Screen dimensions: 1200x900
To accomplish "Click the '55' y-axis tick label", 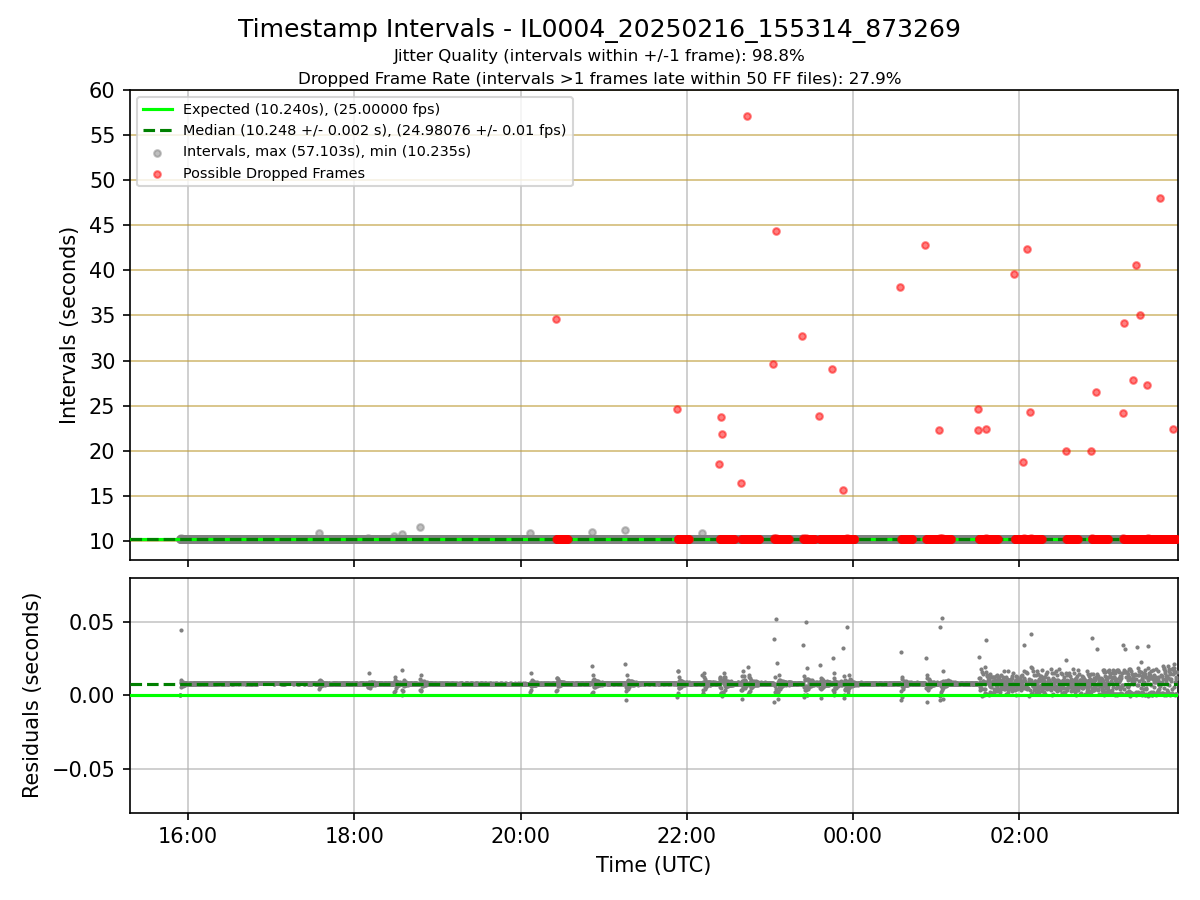I will 104,135.
